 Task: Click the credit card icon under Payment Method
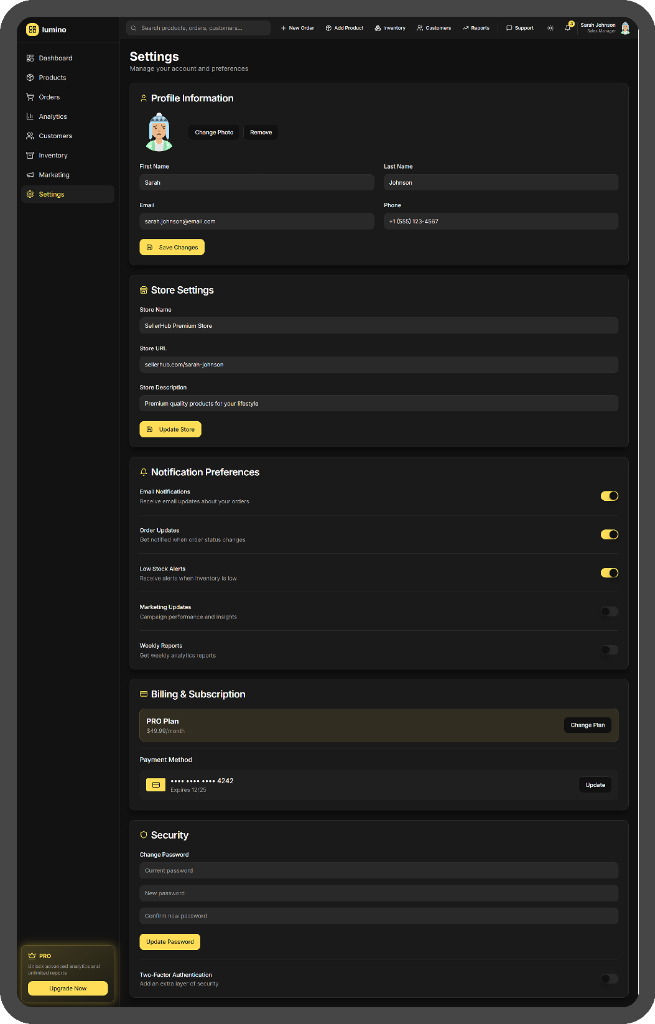point(155,785)
